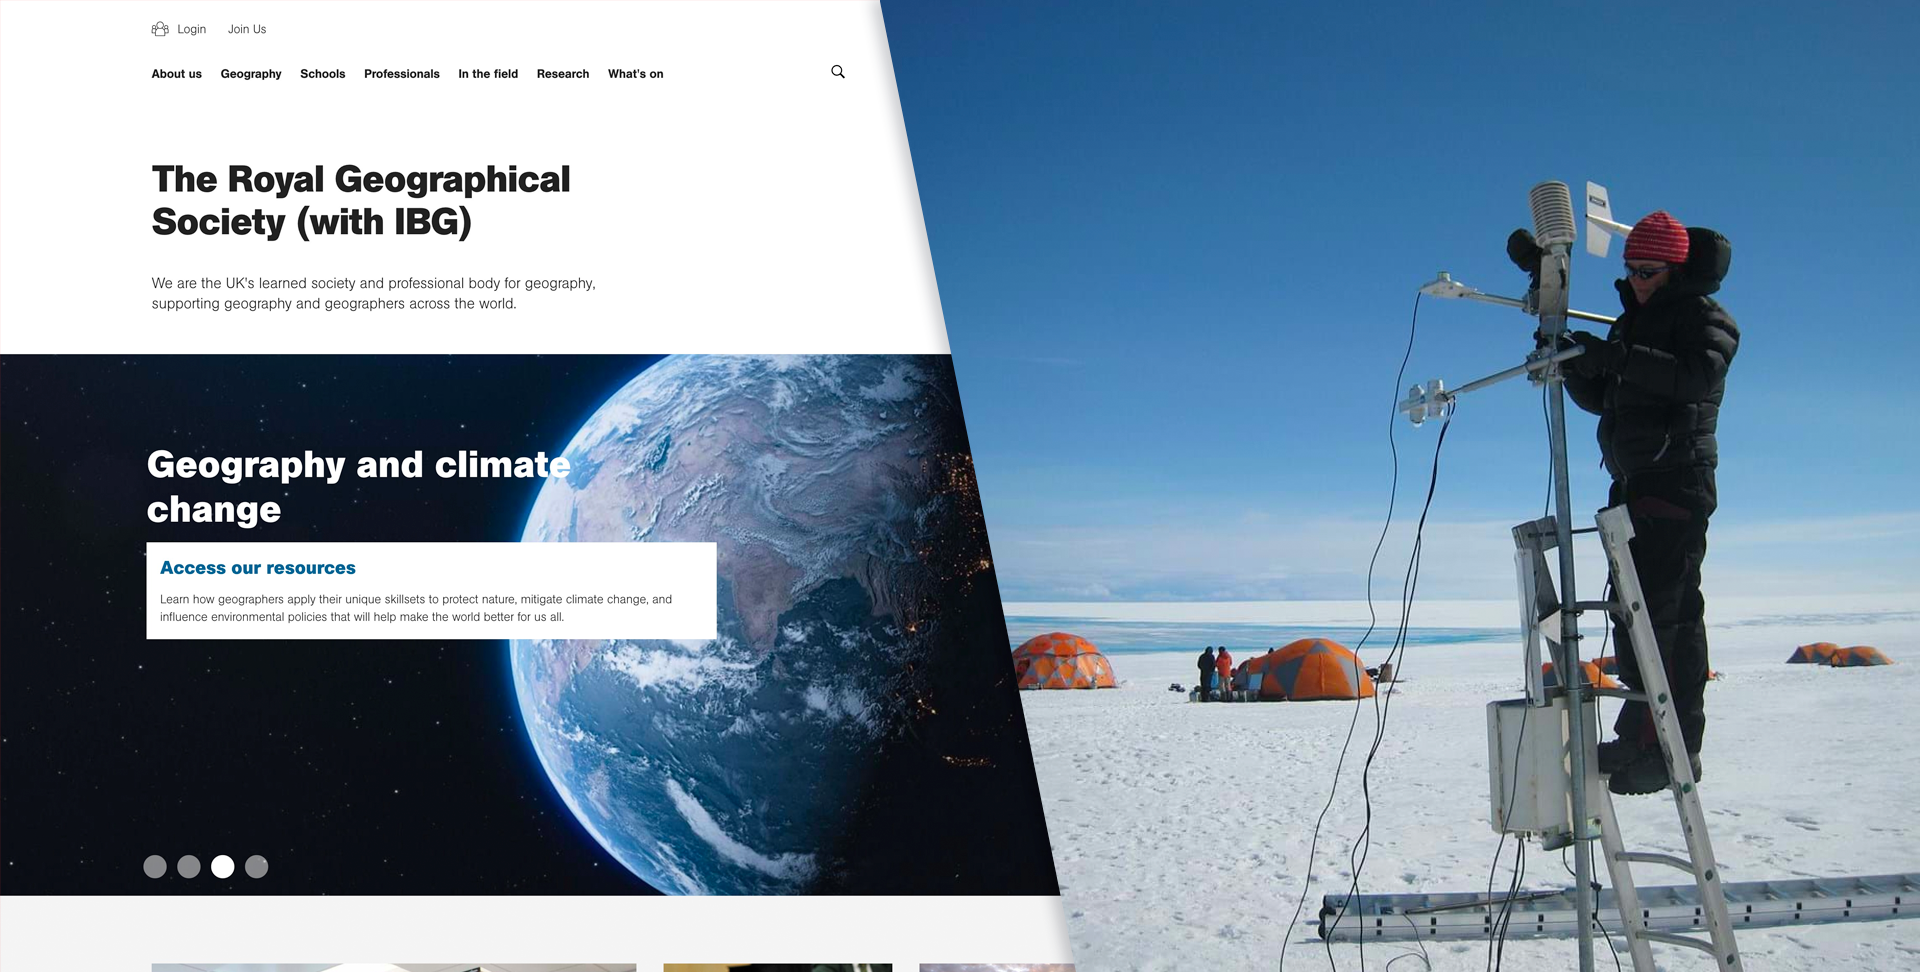Click the resources description card
The height and width of the screenshot is (972, 1920).
pyautogui.click(x=431, y=590)
